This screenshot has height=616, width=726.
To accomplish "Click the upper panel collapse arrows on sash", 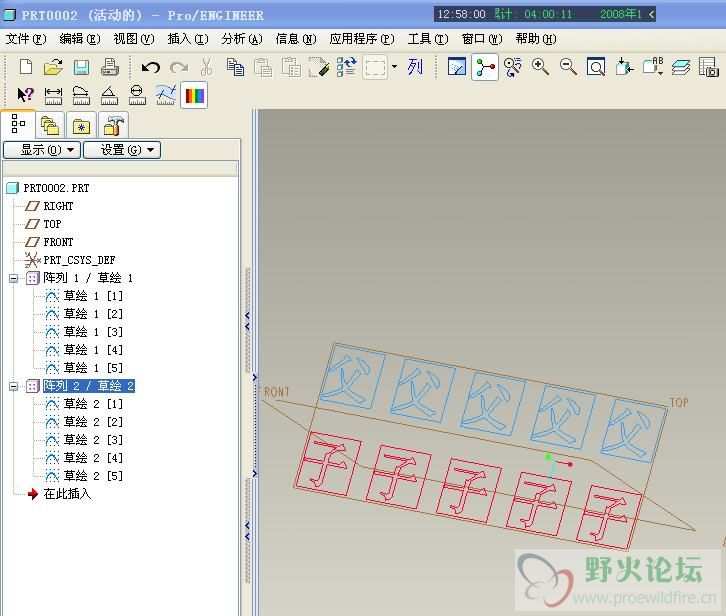I will (247, 321).
